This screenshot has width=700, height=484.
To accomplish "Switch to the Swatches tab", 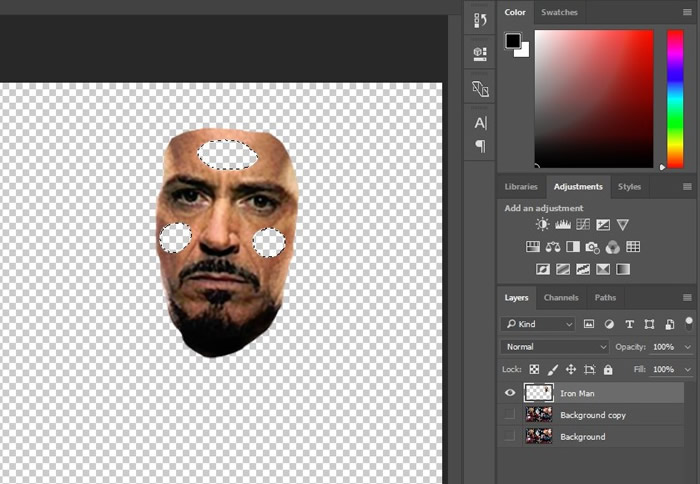I will point(559,12).
